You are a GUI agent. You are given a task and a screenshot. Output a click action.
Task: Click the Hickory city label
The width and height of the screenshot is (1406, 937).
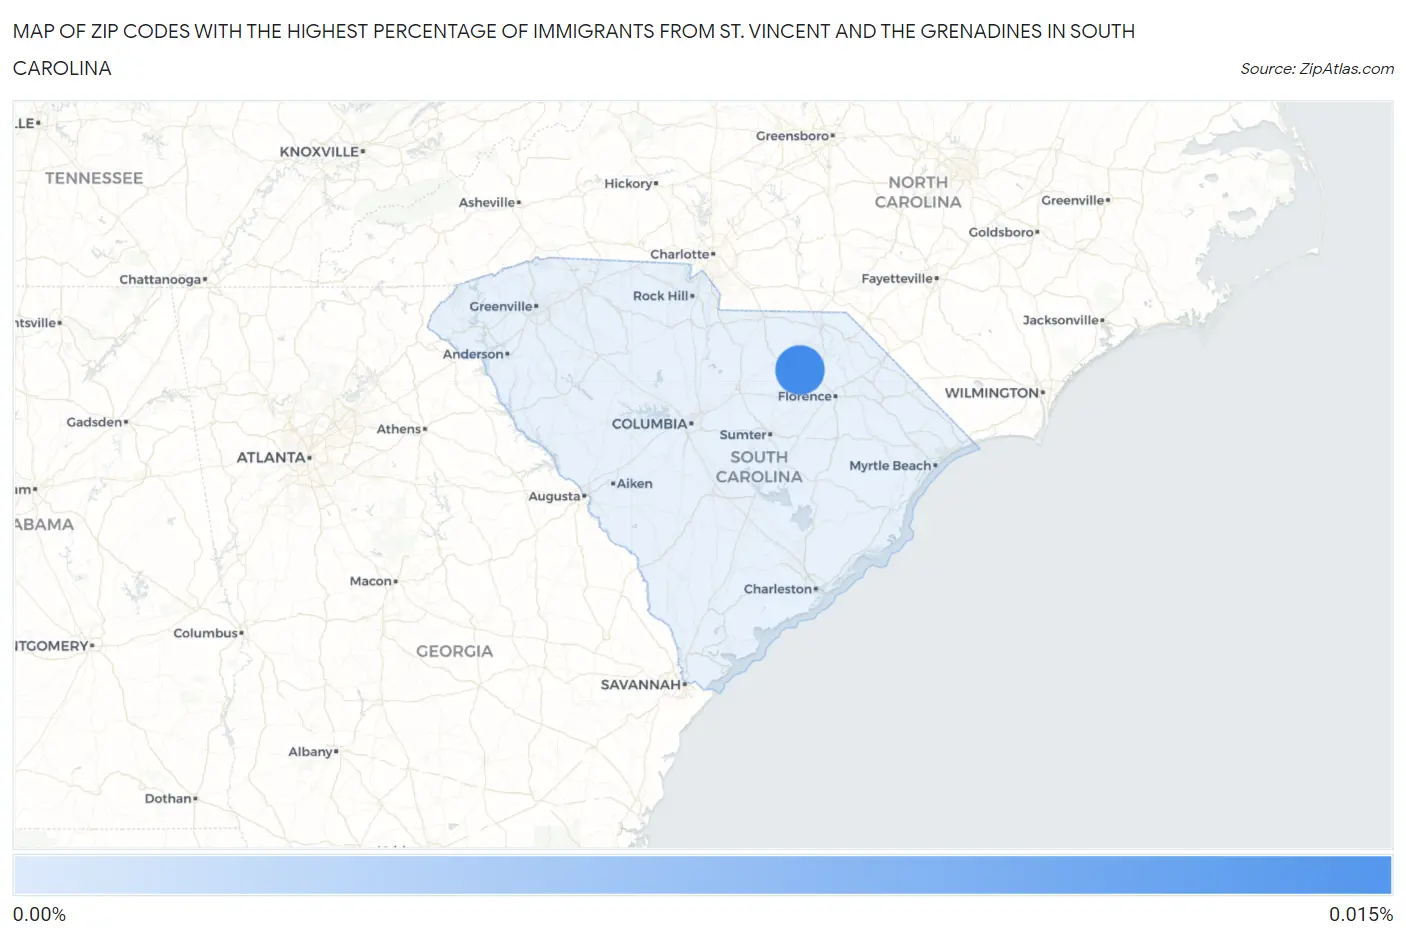click(628, 184)
